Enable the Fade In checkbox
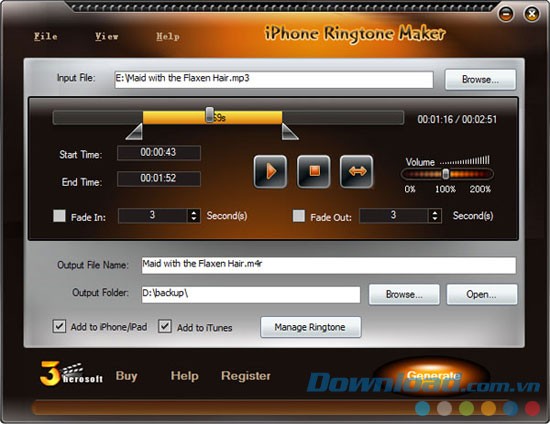 [x=59, y=216]
